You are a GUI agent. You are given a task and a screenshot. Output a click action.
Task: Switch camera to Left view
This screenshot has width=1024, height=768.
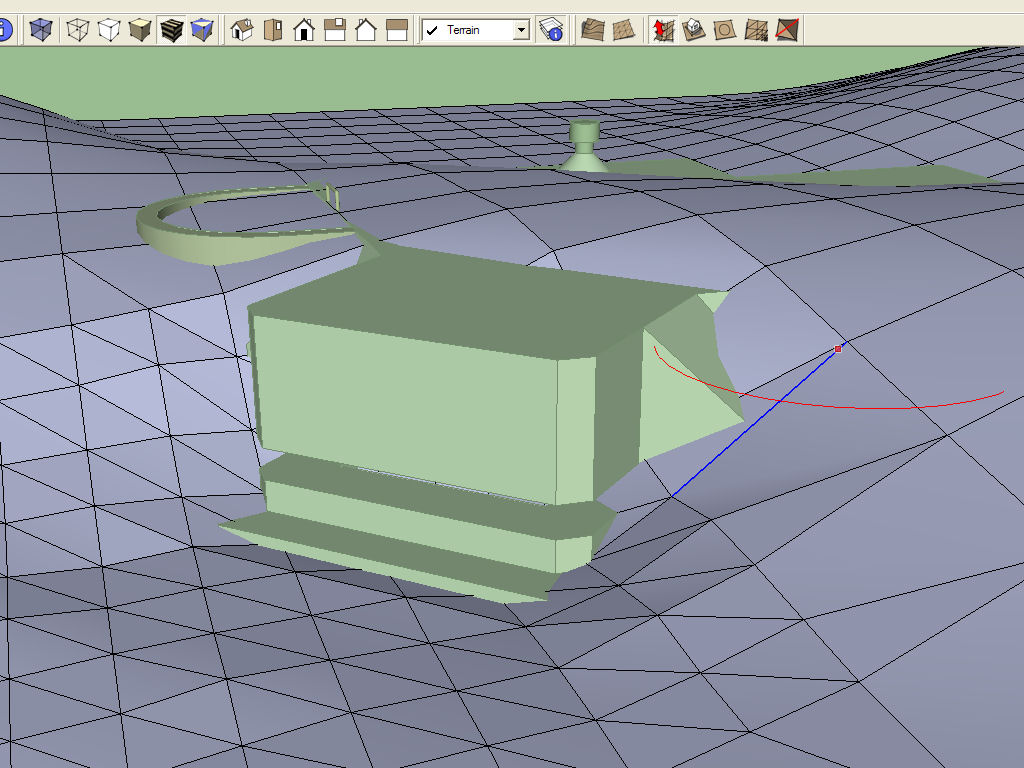(397, 30)
